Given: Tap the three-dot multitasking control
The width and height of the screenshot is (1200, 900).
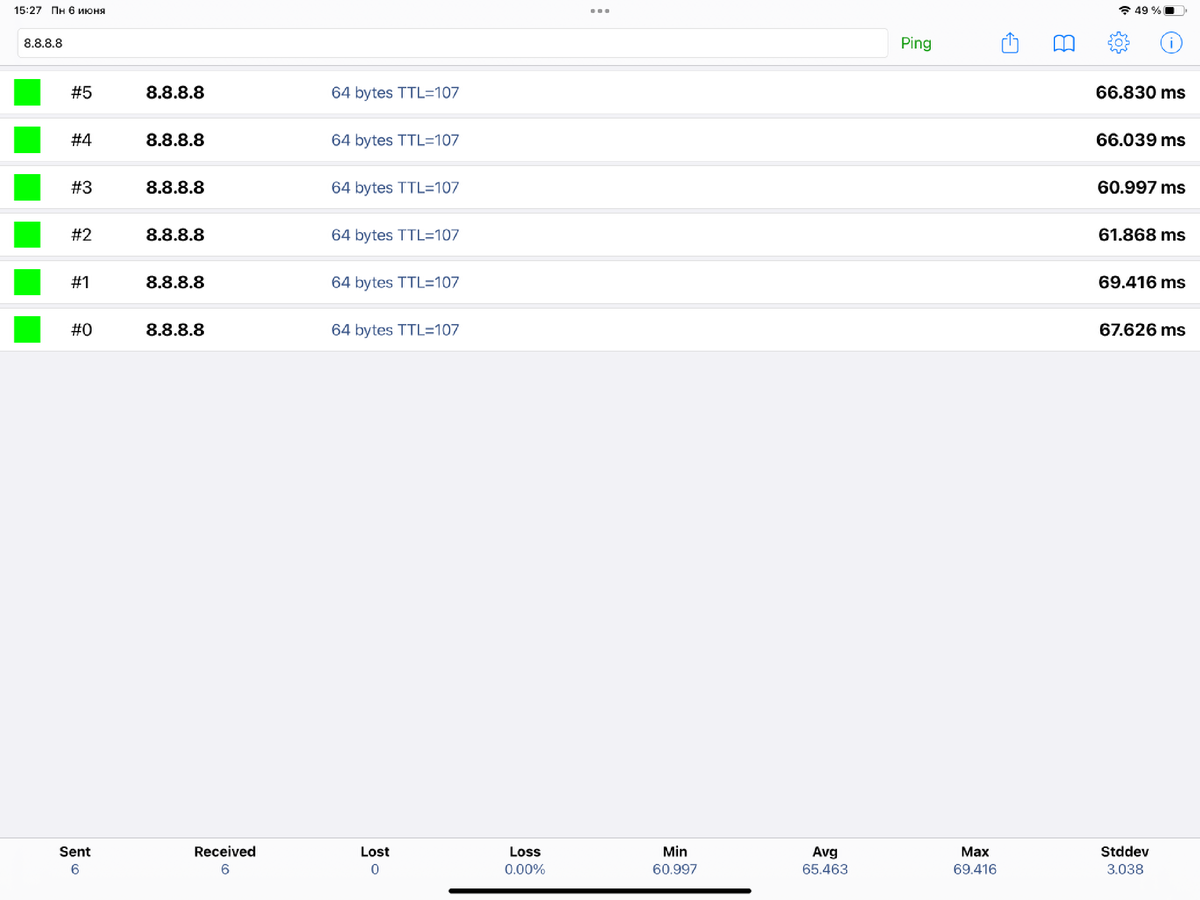Looking at the screenshot, I should tap(600, 10).
